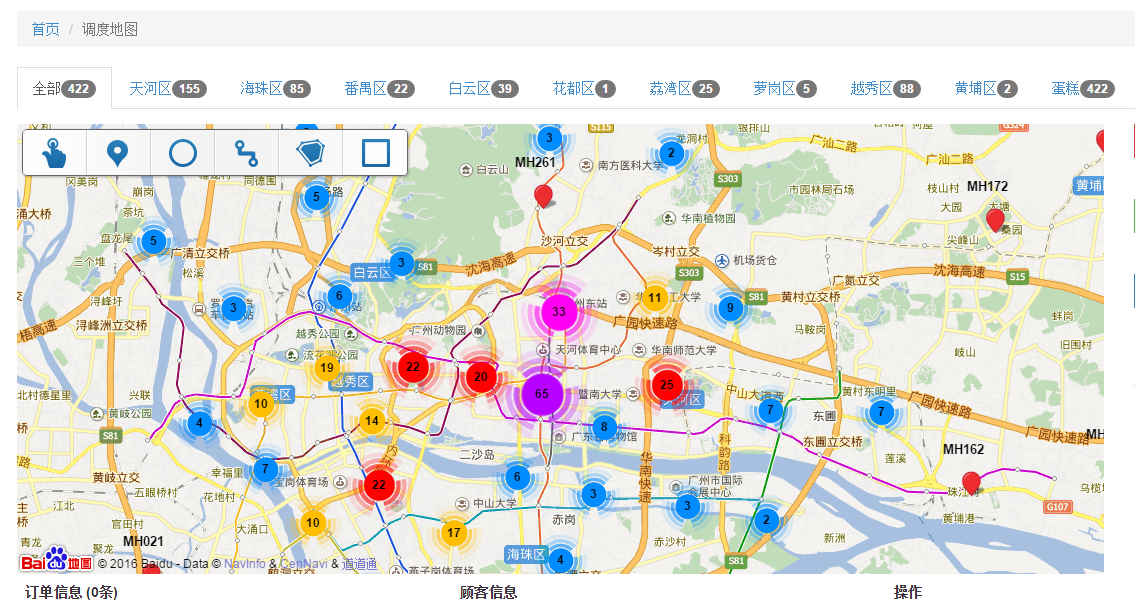Click the red pin marker near MH162
Viewport: 1135px width, 608px height.
click(970, 482)
